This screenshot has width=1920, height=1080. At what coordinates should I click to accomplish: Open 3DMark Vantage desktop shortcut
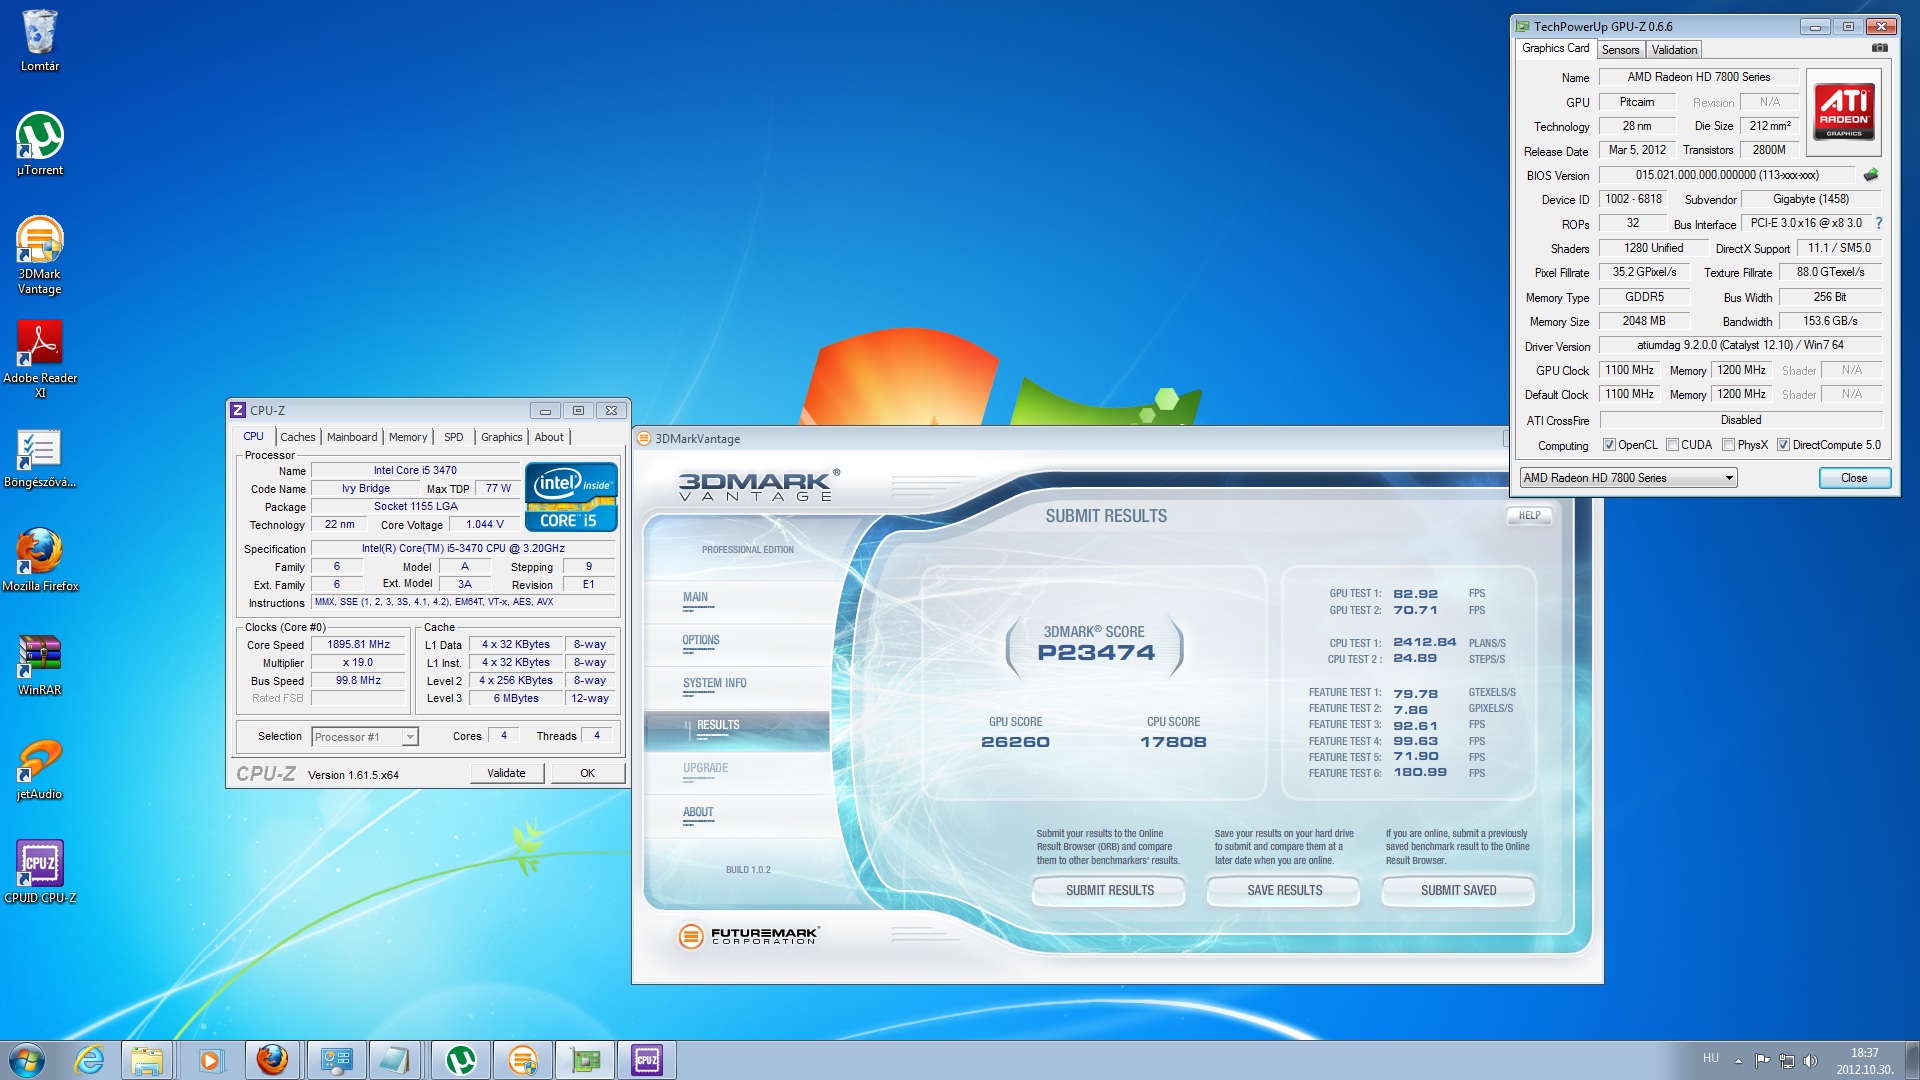[40, 256]
